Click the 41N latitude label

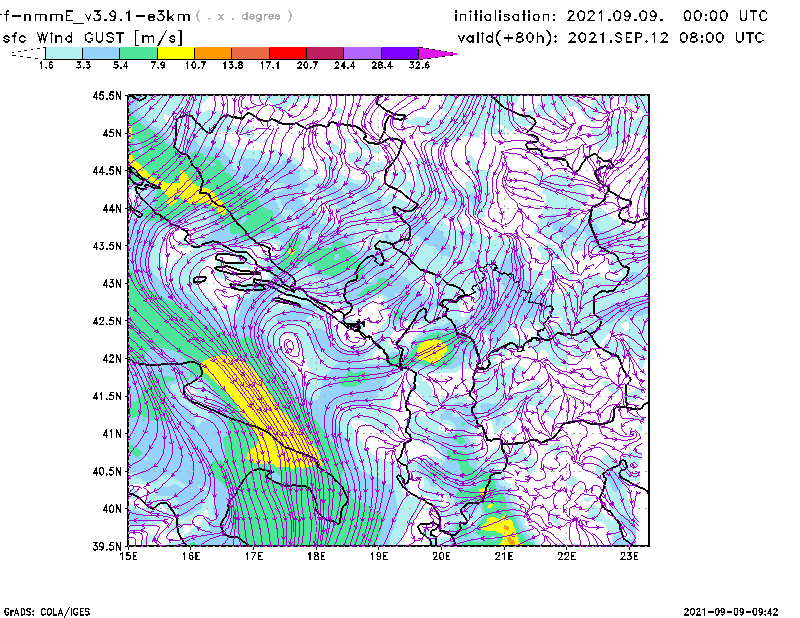(x=112, y=434)
